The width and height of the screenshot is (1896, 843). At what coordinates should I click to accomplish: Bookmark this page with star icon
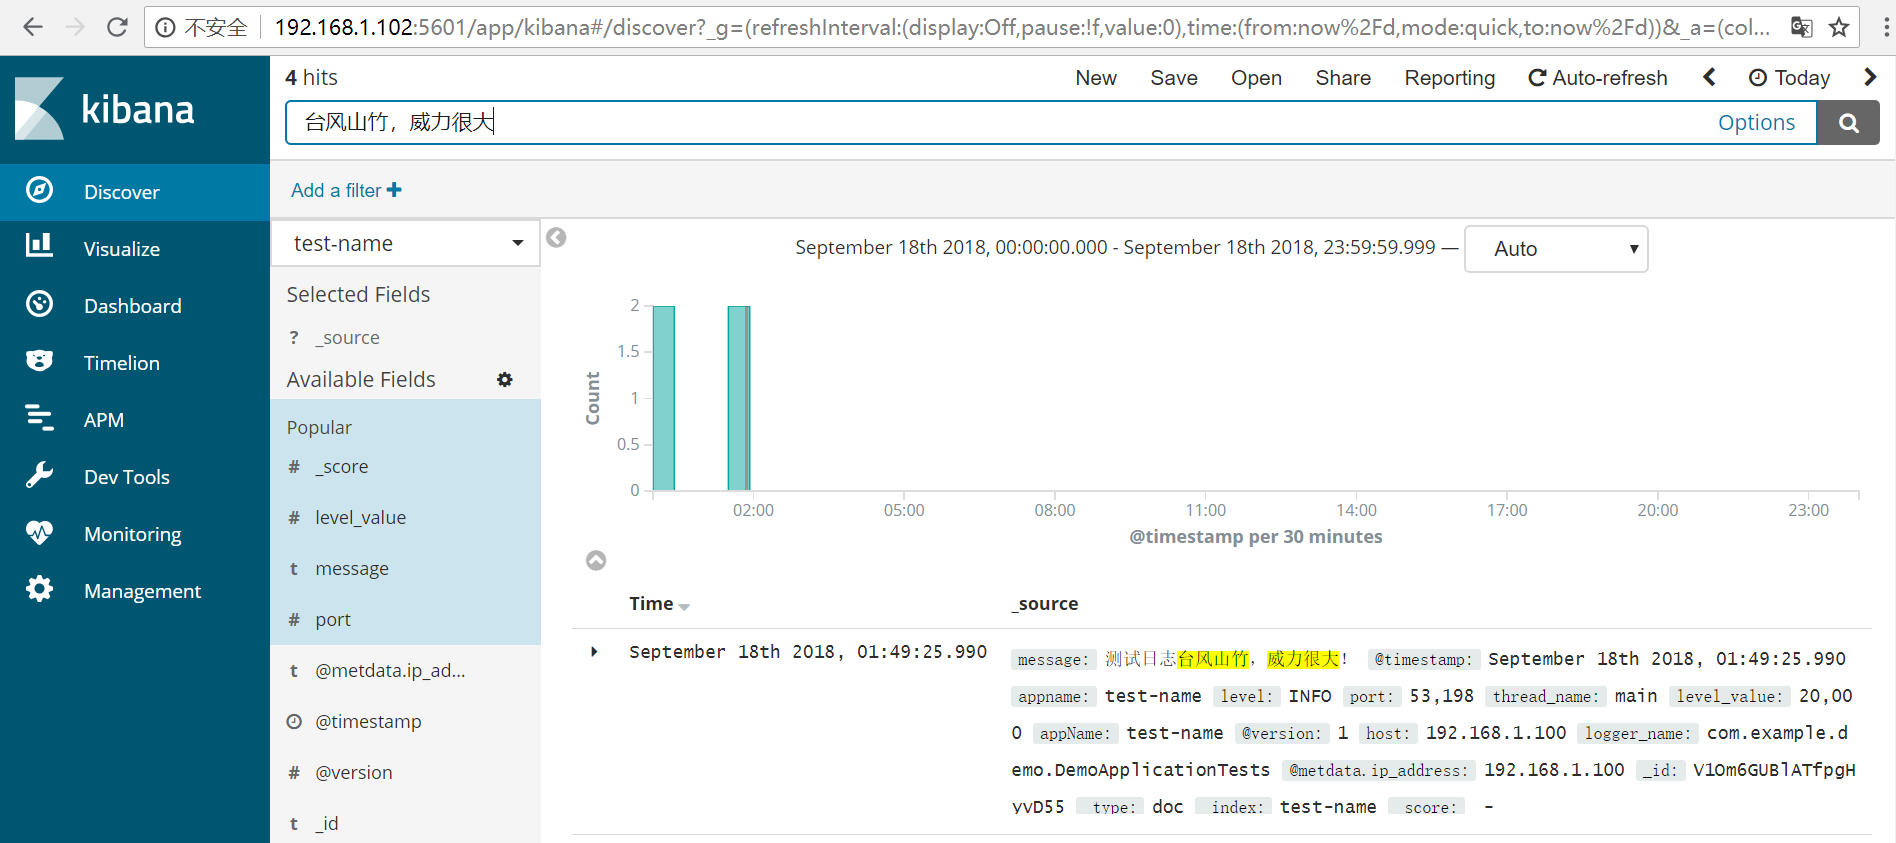pos(1839,27)
